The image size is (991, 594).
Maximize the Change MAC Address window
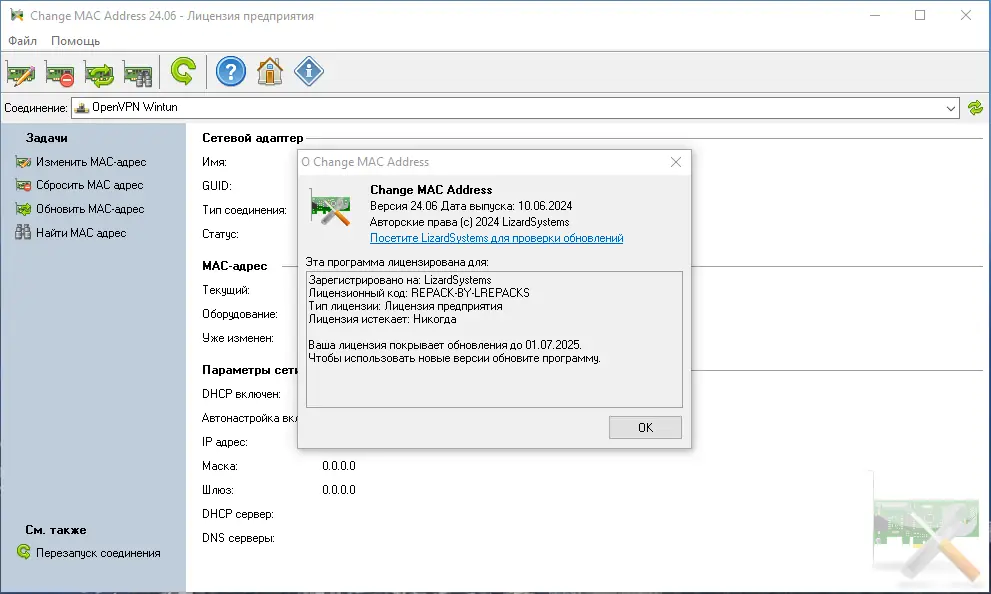point(920,15)
